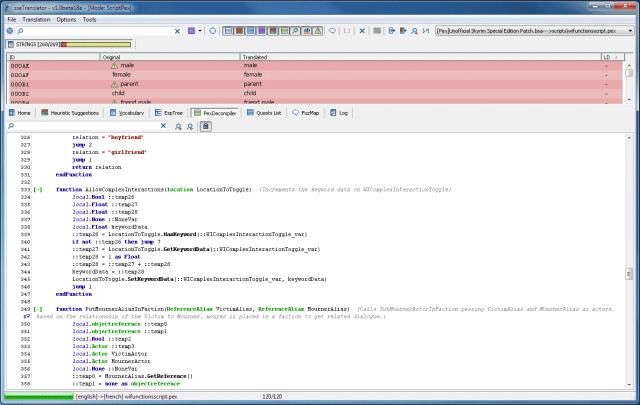Image resolution: width=640 pixels, height=405 pixels.
Task: Toggle the 'ab' text filter button
Action: [x=307, y=31]
